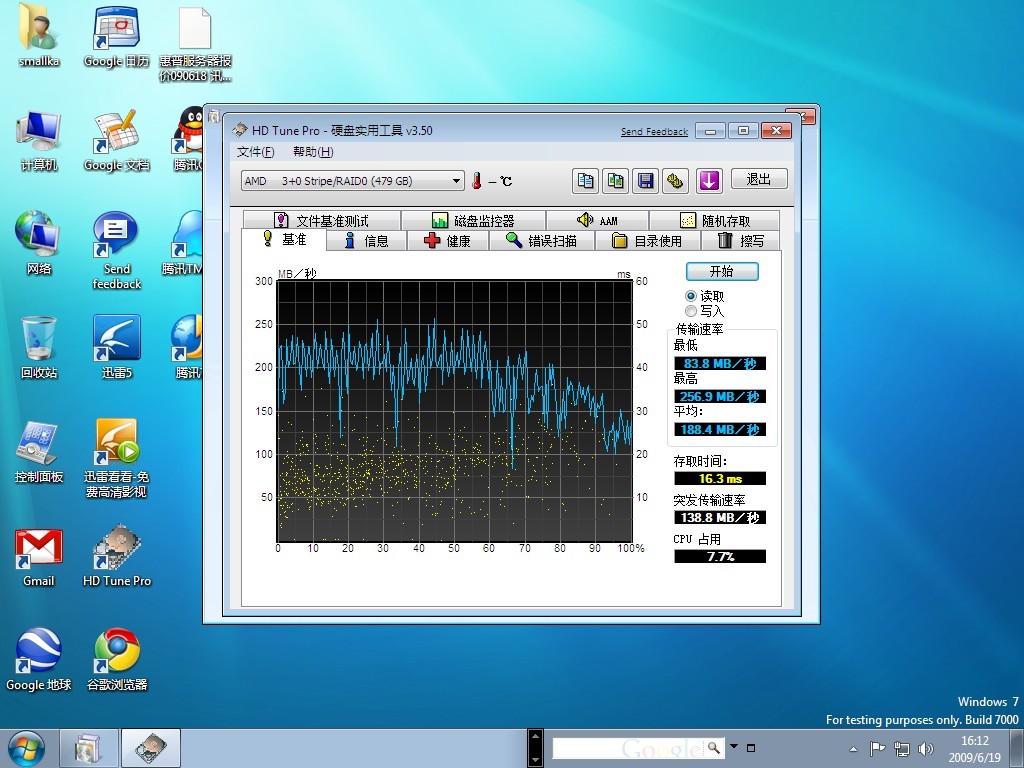This screenshot has height=768, width=1024.
Task: Select the 写入 (Write) radio button
Action: click(691, 311)
